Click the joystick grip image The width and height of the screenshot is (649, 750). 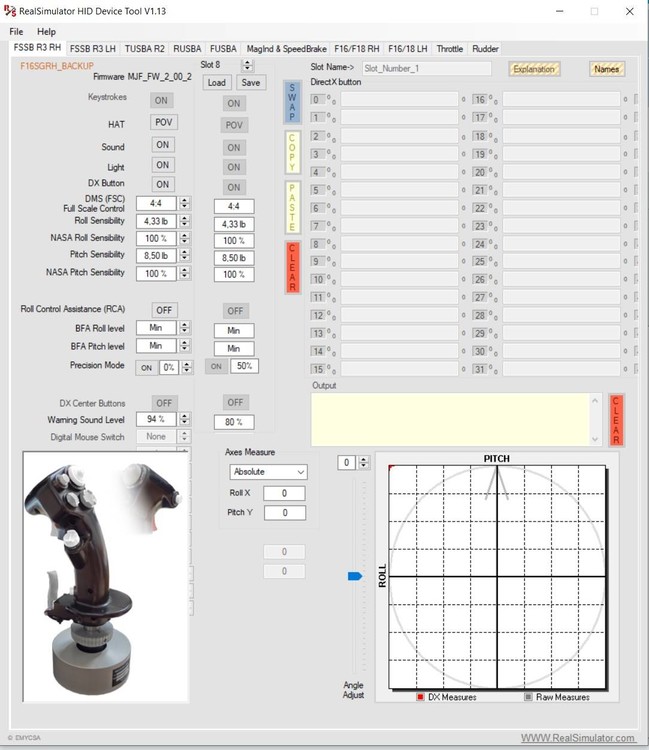(x=106, y=577)
